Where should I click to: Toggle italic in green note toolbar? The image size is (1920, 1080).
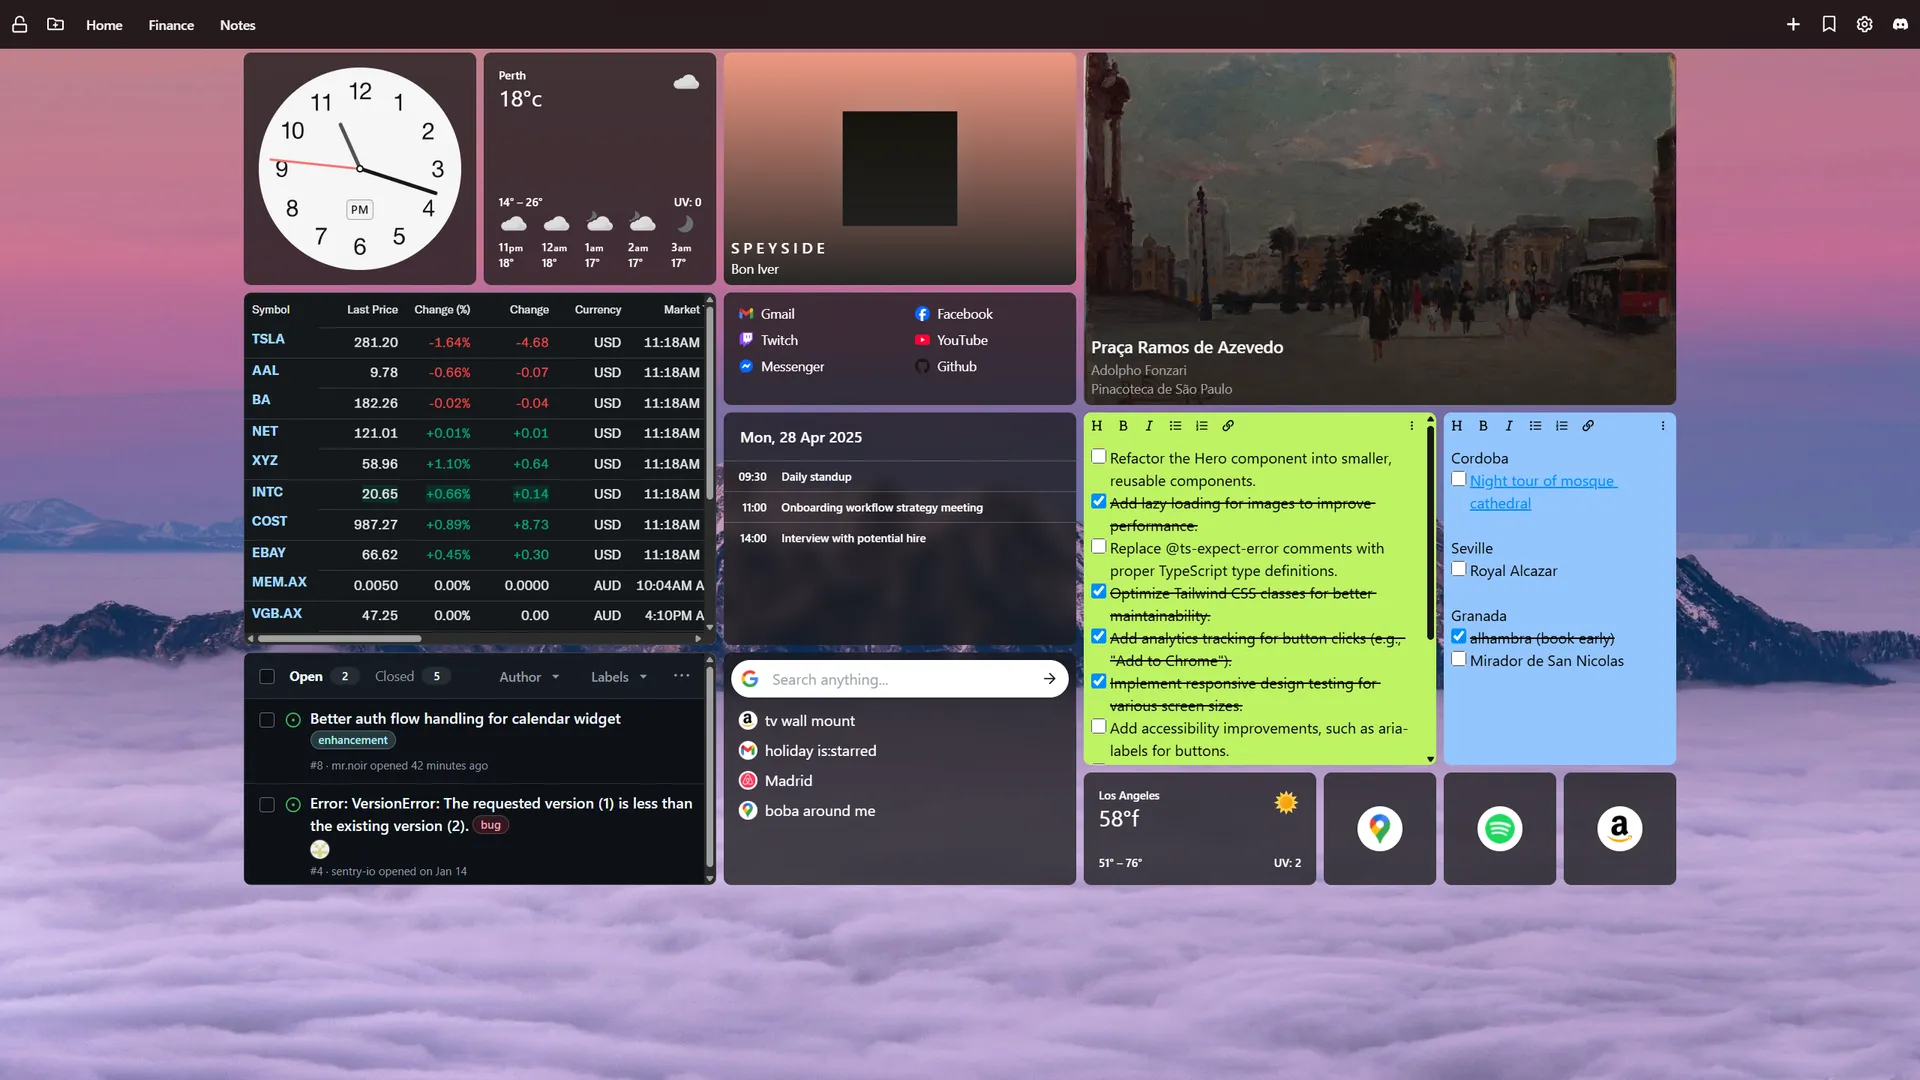click(1149, 426)
